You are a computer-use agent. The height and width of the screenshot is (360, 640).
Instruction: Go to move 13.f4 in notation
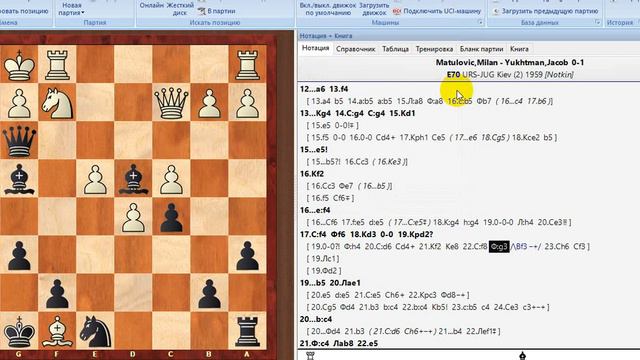pyautogui.click(x=339, y=89)
